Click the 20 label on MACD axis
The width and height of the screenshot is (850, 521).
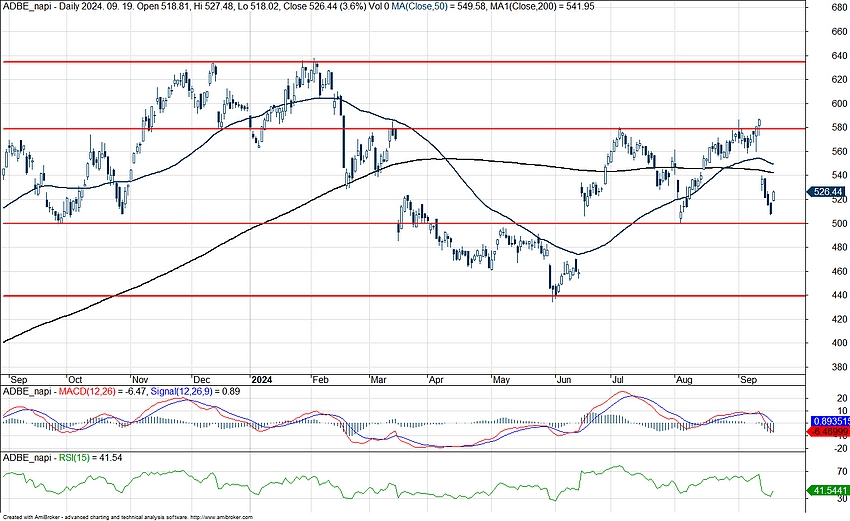841,398
